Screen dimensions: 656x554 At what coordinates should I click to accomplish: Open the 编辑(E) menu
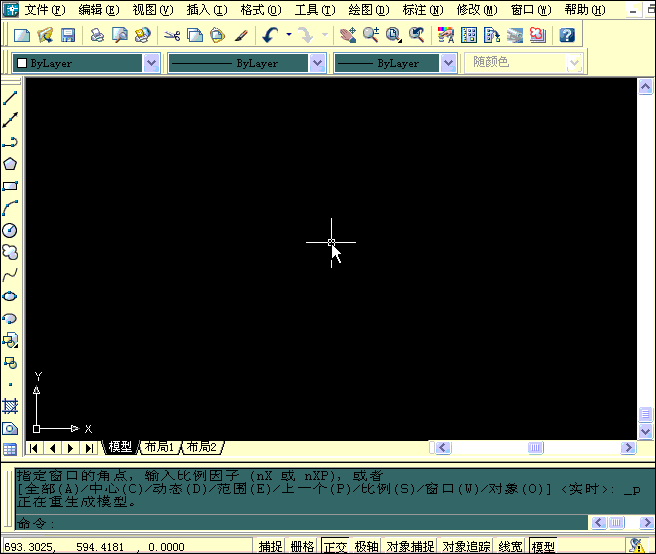(x=99, y=10)
